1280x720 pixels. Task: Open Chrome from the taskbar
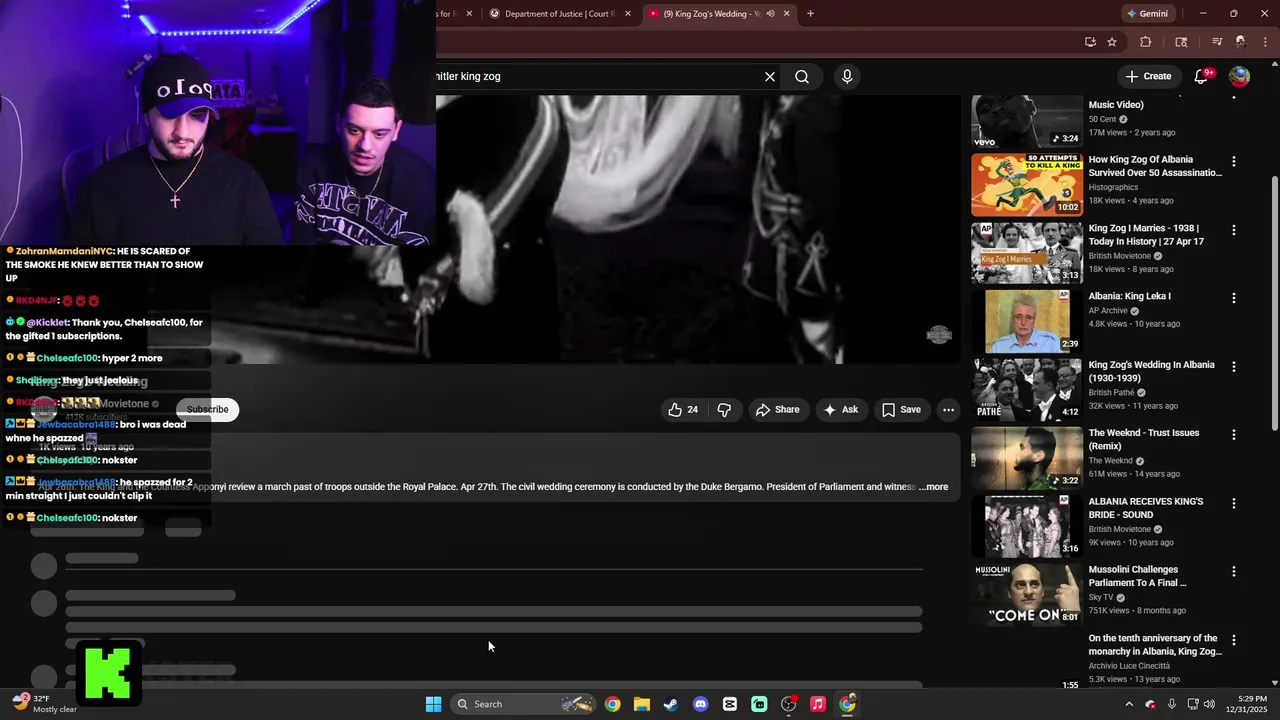612,704
